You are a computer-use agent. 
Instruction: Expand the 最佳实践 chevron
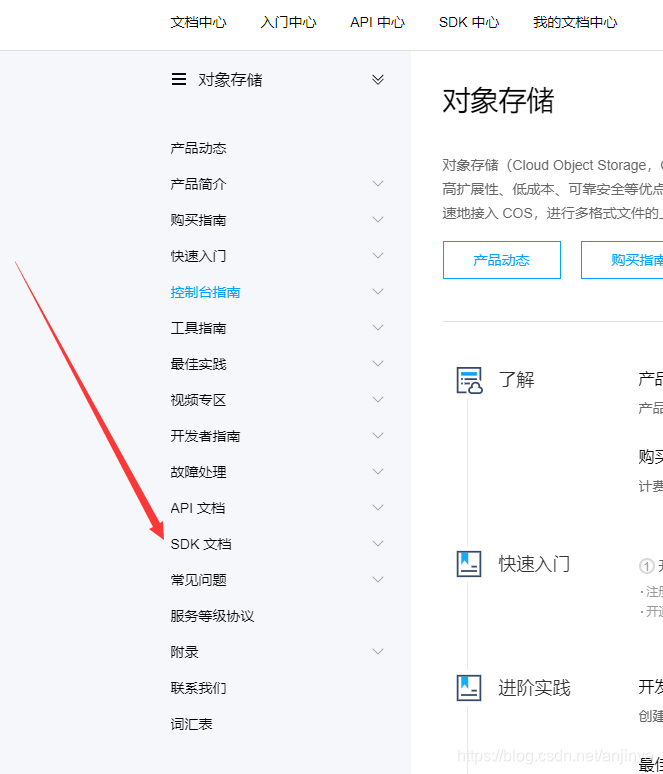pos(378,364)
